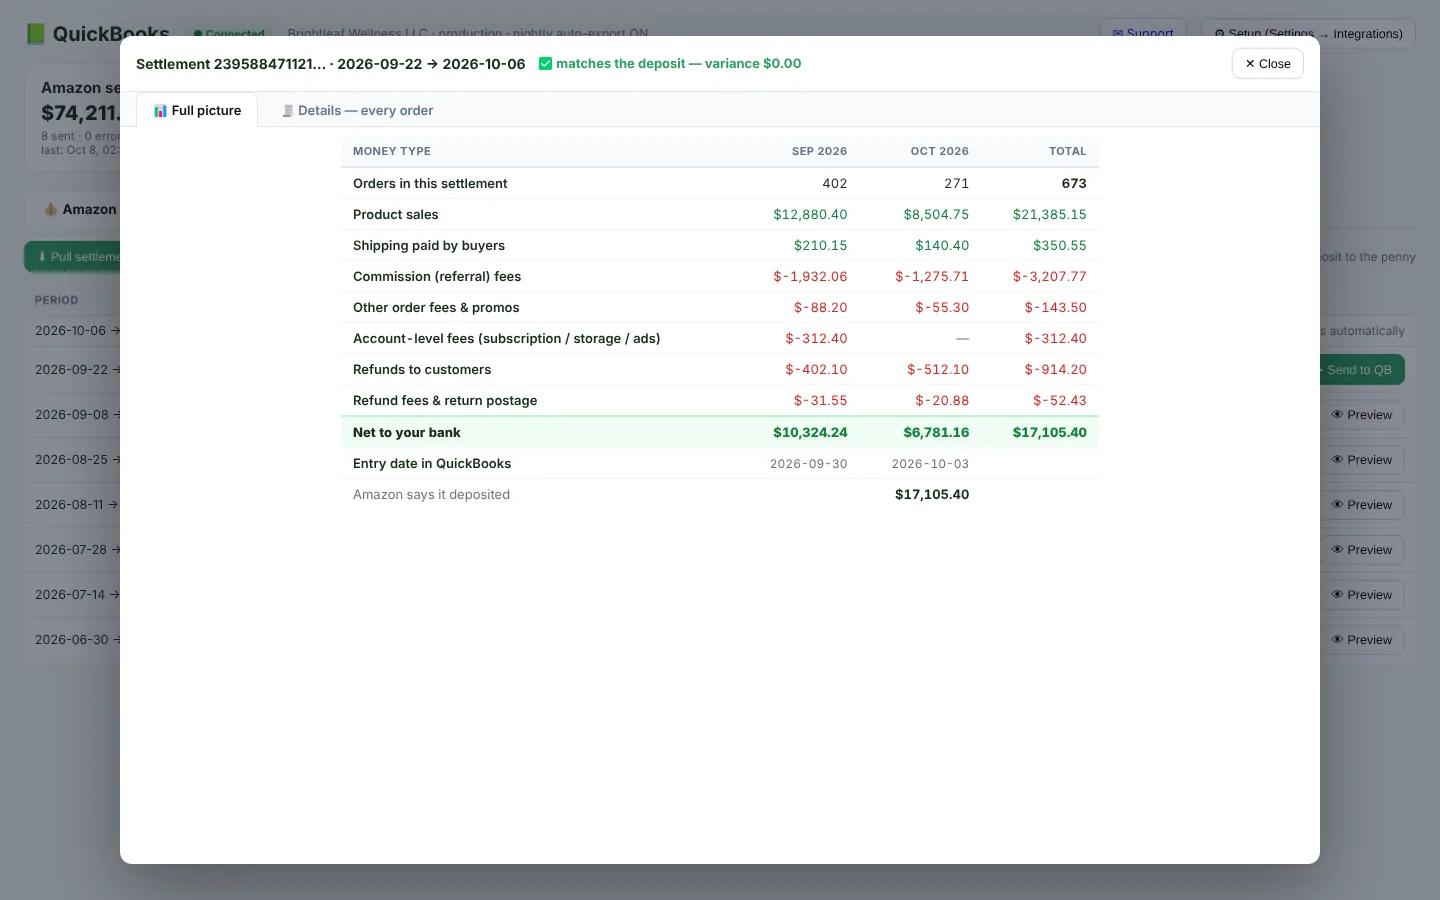Click the QuickBooks entry date 2026-09-30
Screen dimensions: 1440x900
809,463
